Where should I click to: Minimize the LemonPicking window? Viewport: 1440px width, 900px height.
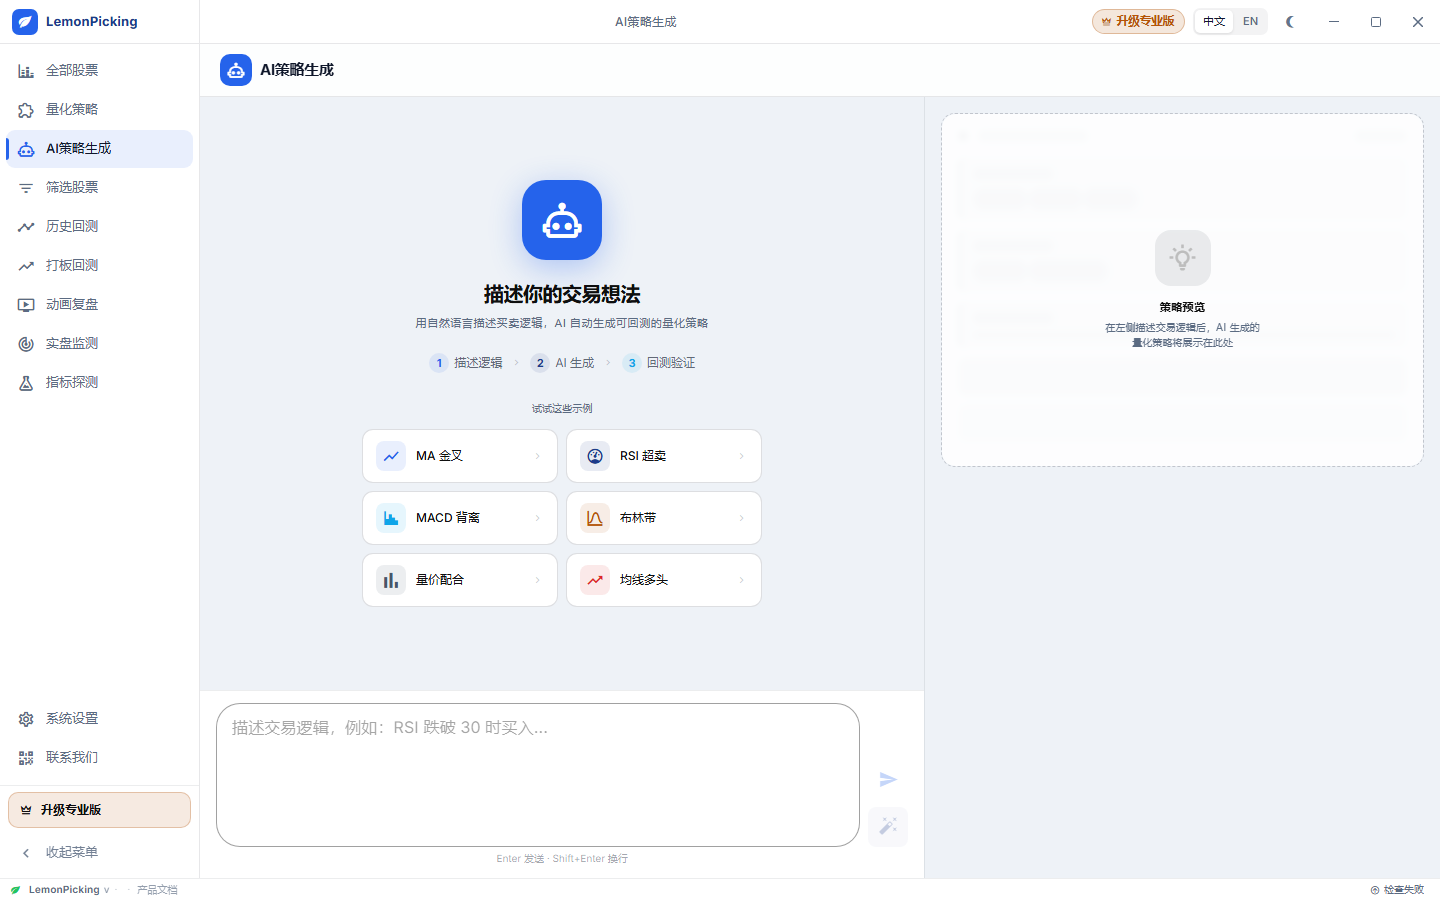(x=1334, y=22)
